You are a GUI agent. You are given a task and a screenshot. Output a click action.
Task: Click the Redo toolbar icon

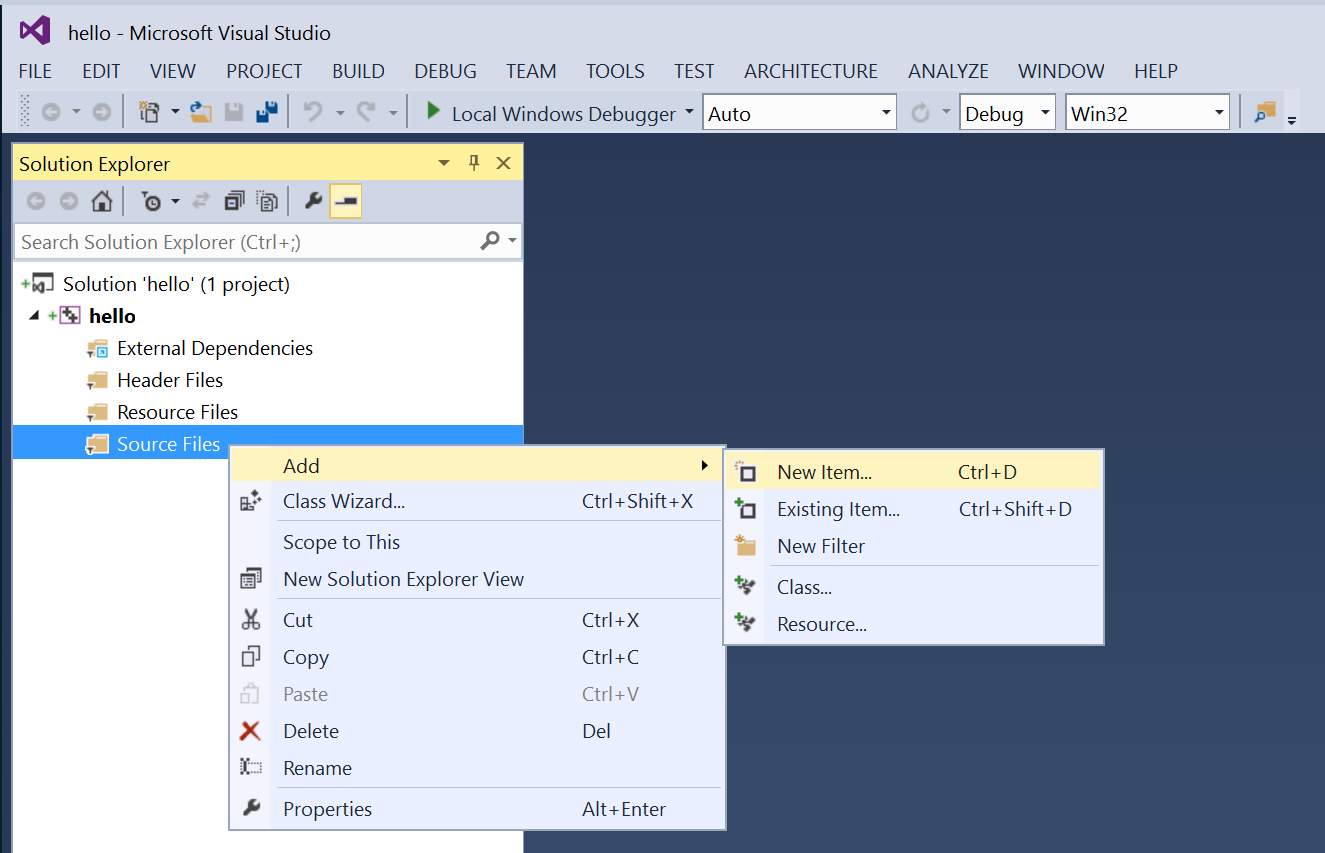[366, 113]
